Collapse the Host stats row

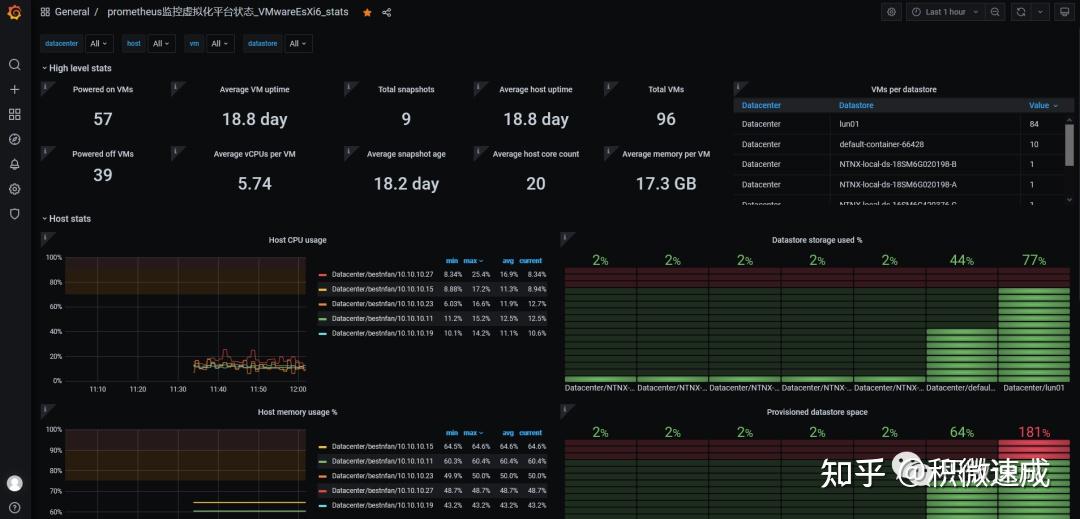(66, 219)
